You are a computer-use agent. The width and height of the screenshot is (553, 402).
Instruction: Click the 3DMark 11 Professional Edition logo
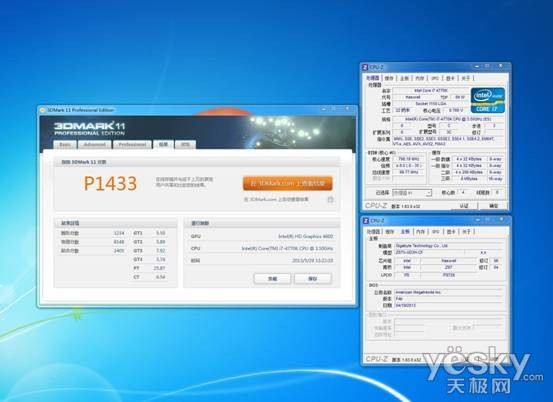point(89,129)
